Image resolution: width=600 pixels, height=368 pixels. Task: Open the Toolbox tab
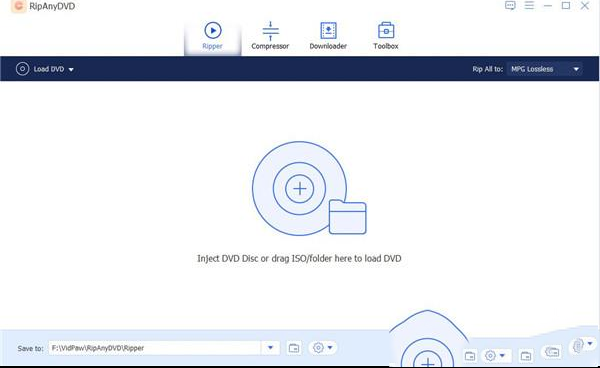386,36
